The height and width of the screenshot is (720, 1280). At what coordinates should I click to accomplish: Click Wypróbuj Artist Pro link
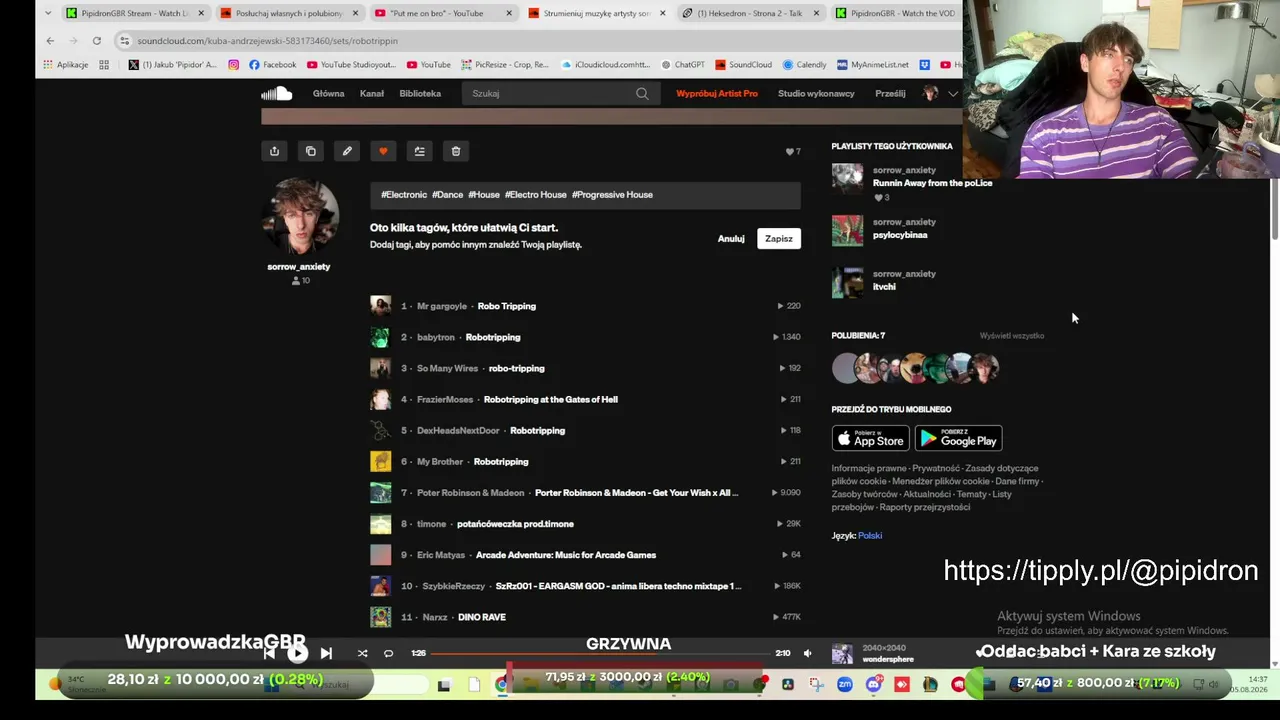tap(717, 93)
